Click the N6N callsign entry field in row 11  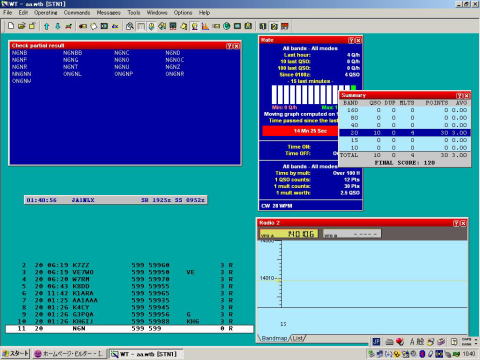(79, 328)
